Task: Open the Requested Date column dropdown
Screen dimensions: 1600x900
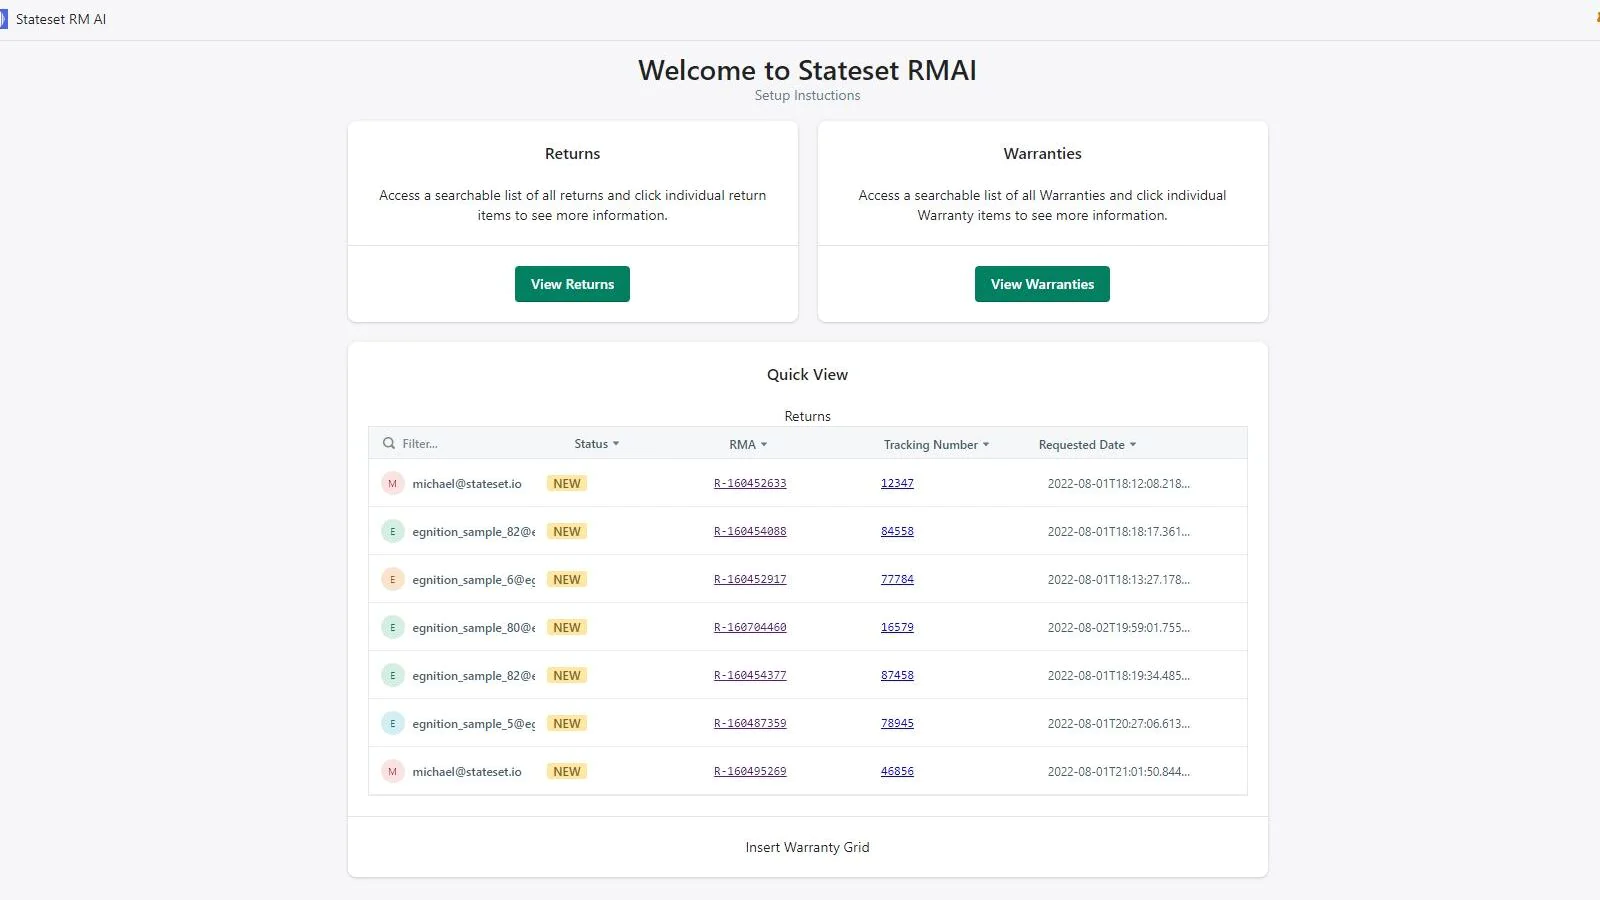Action: point(1087,444)
